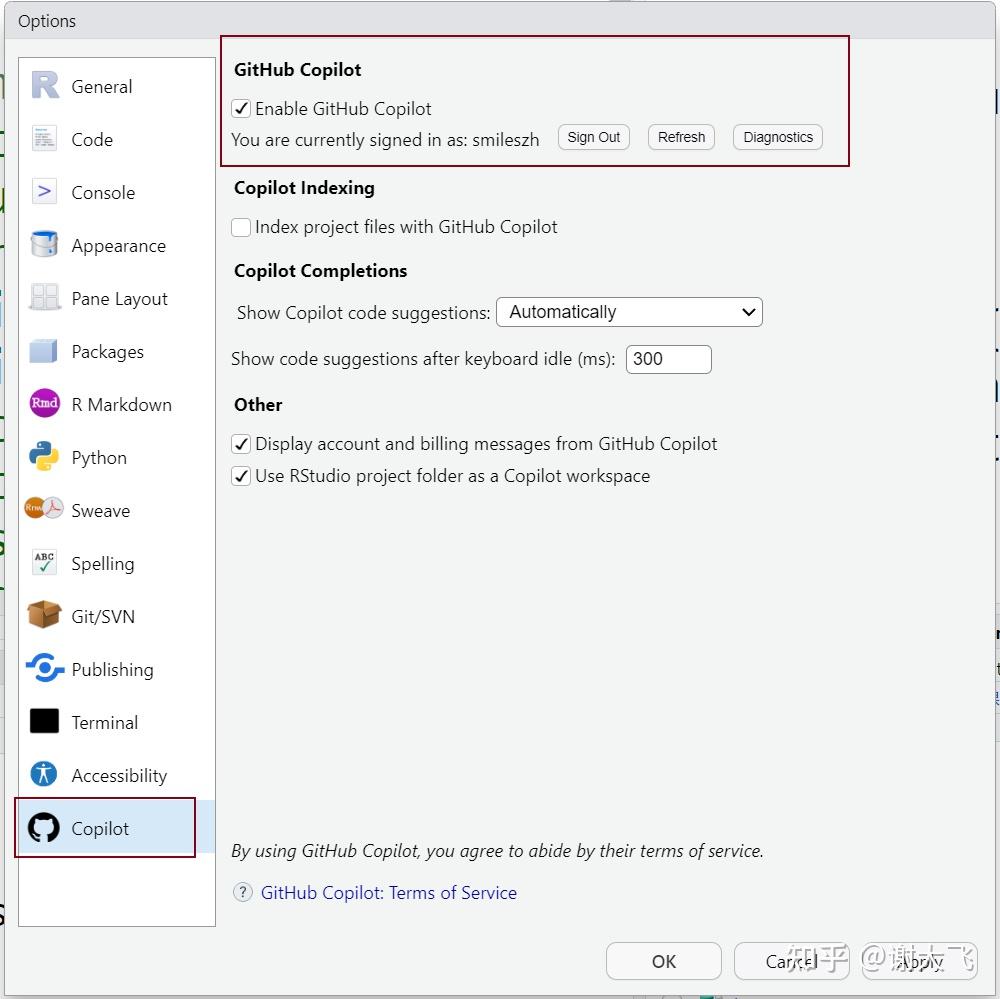
Task: Select the Appearance paint bucket icon
Action: pos(45,245)
